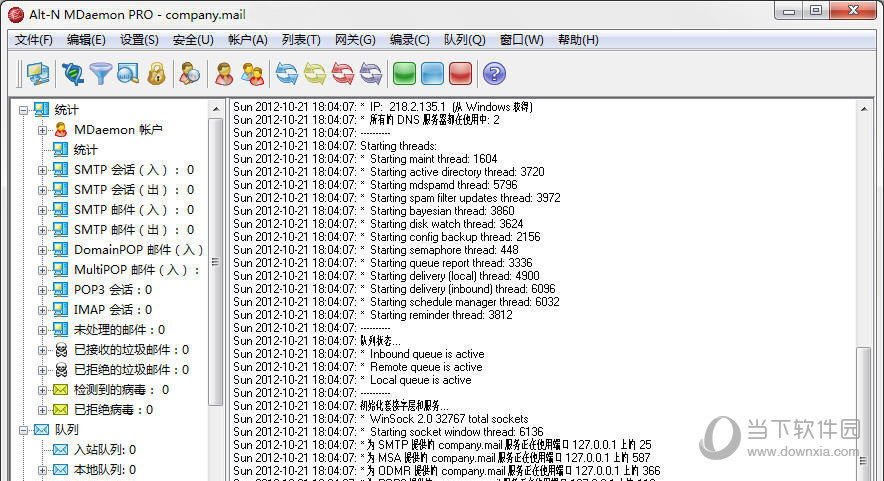Open the 列表(T) menu
Viewport: 884px width, 481px height.
coord(301,40)
